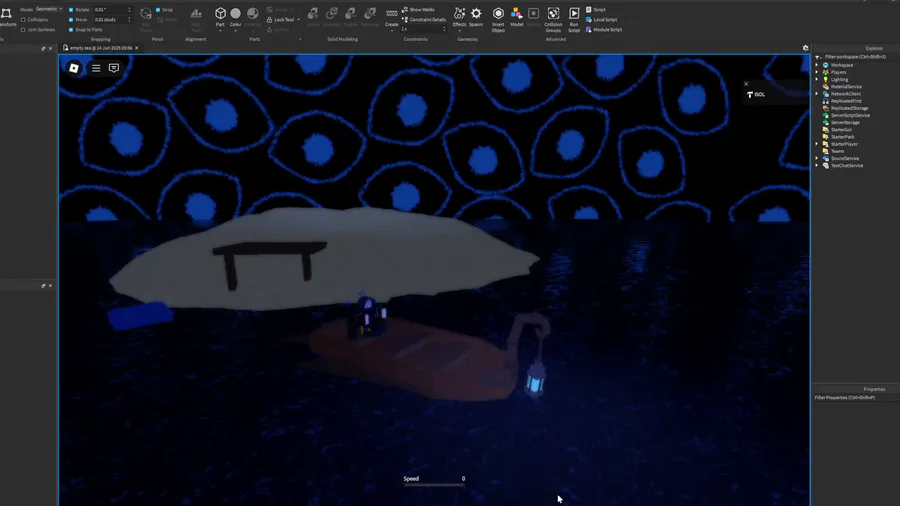
Task: Open Insert Object dialog
Action: pos(498,18)
